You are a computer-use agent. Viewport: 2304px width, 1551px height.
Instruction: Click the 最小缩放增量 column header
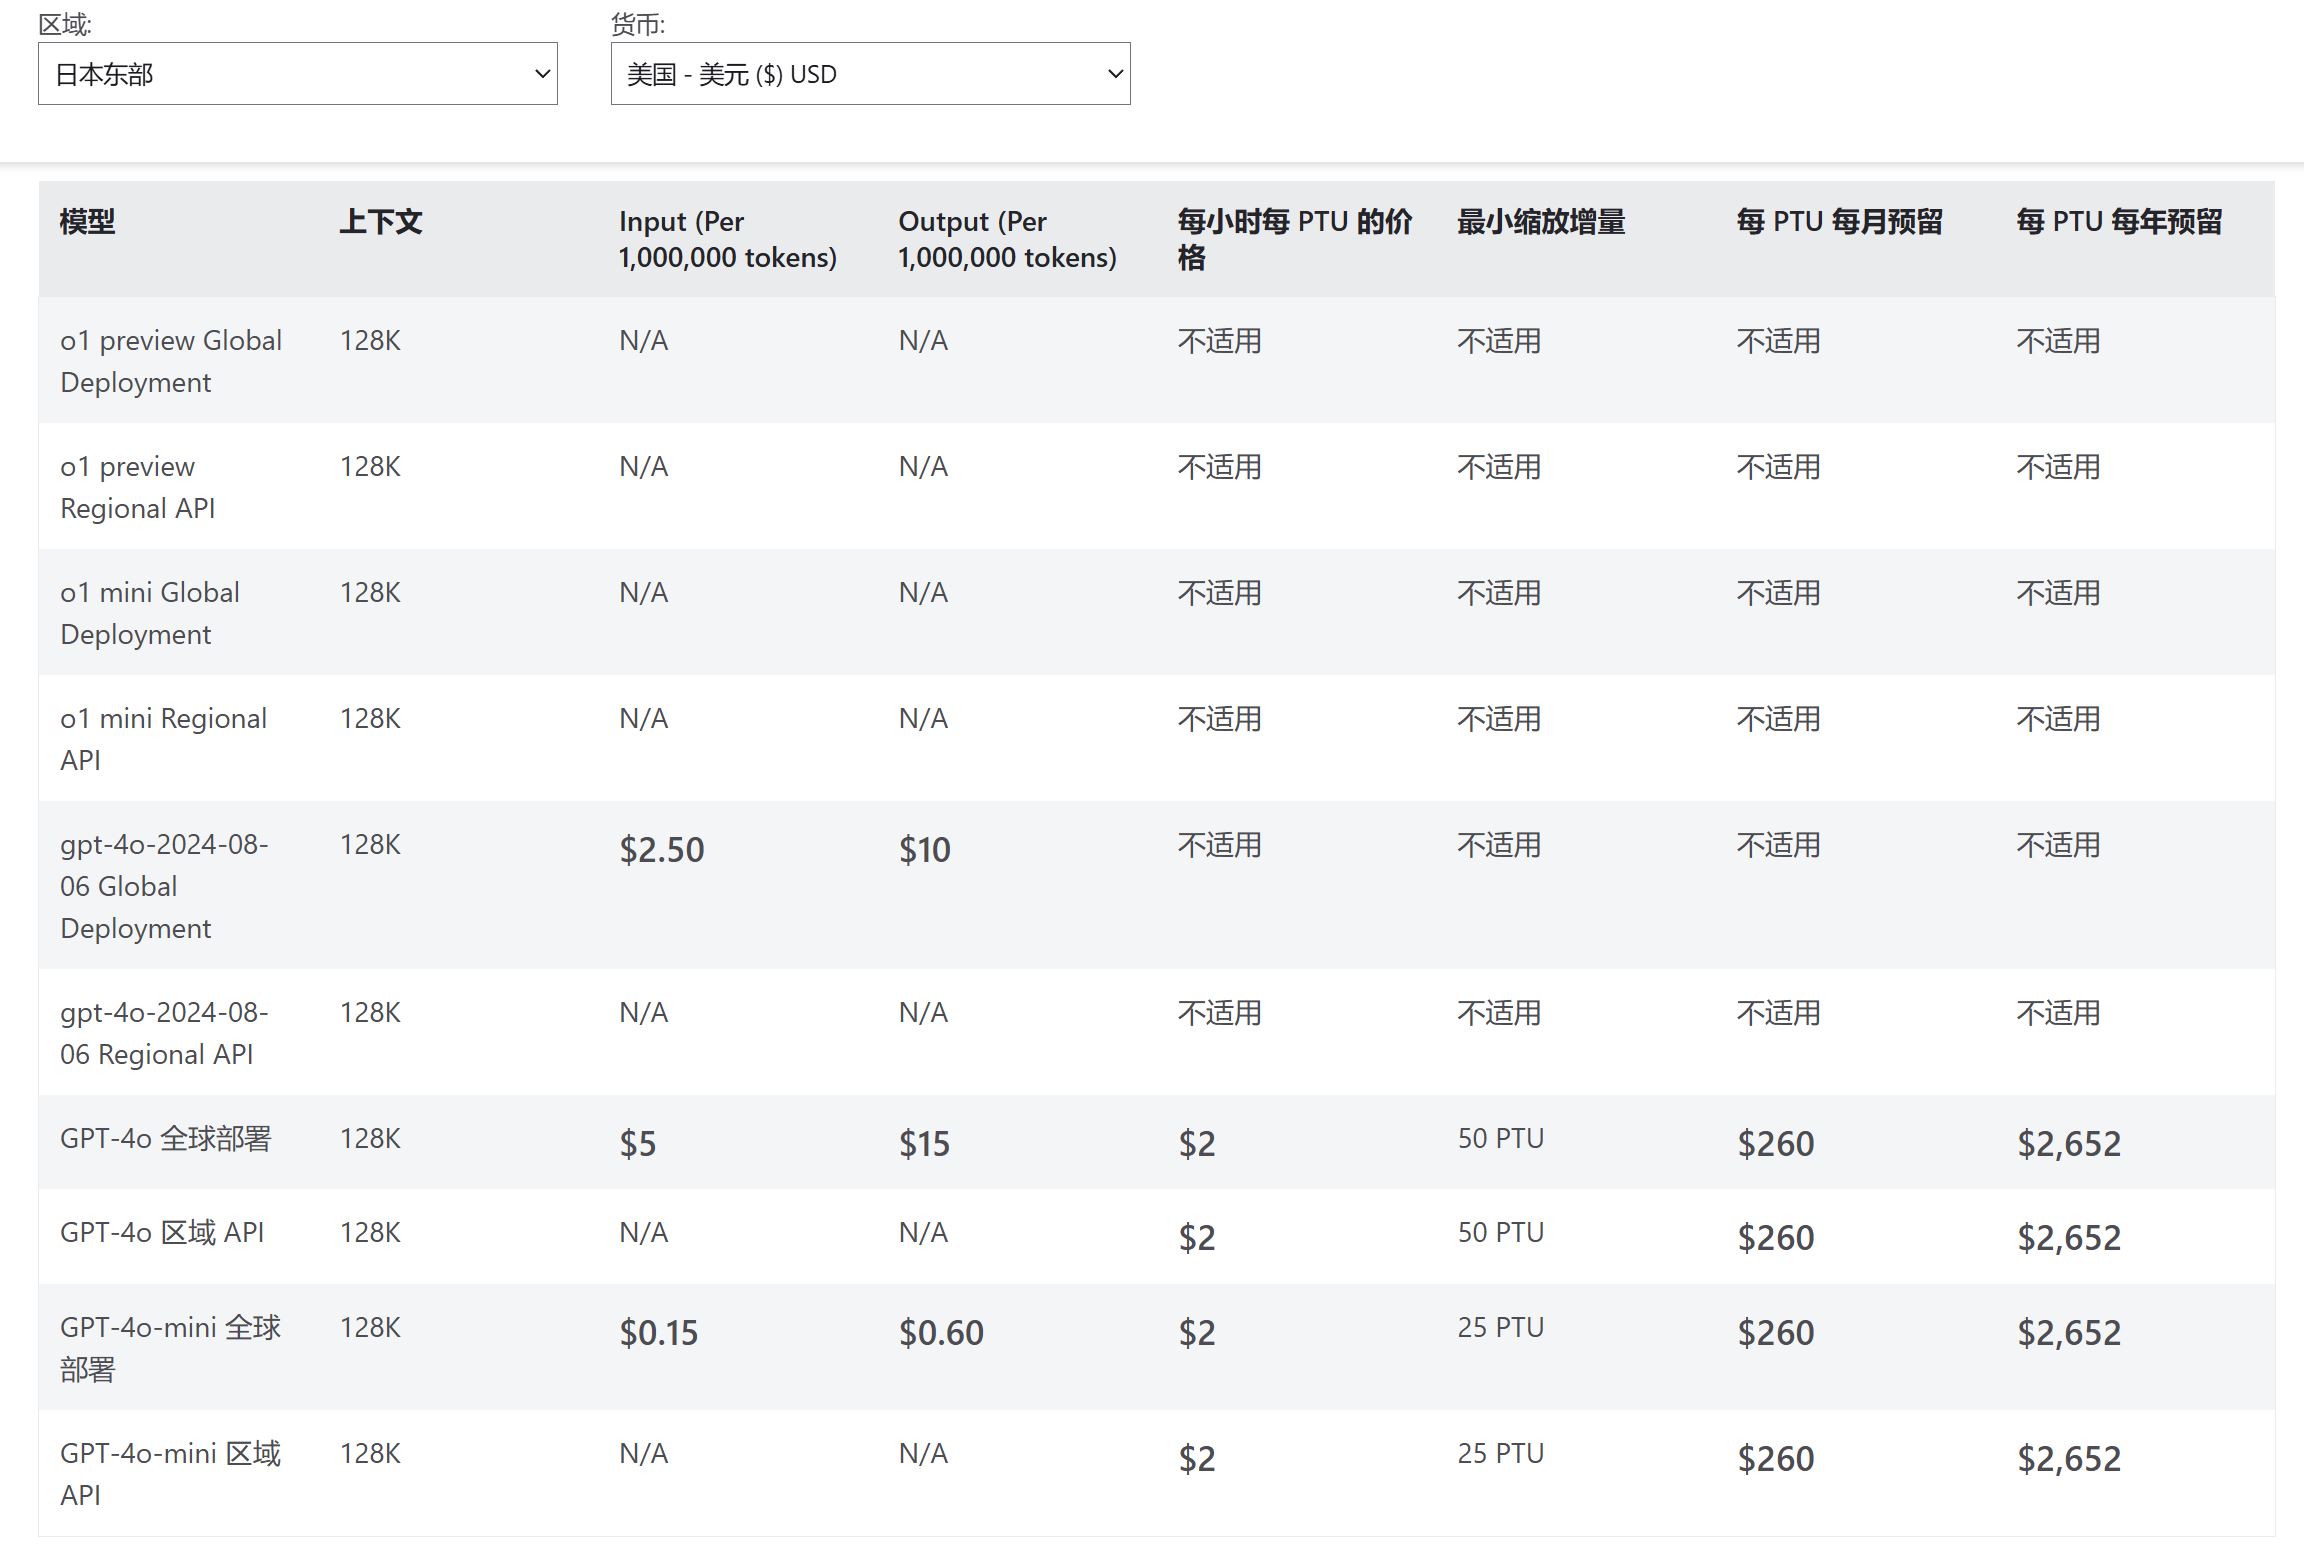click(1541, 221)
